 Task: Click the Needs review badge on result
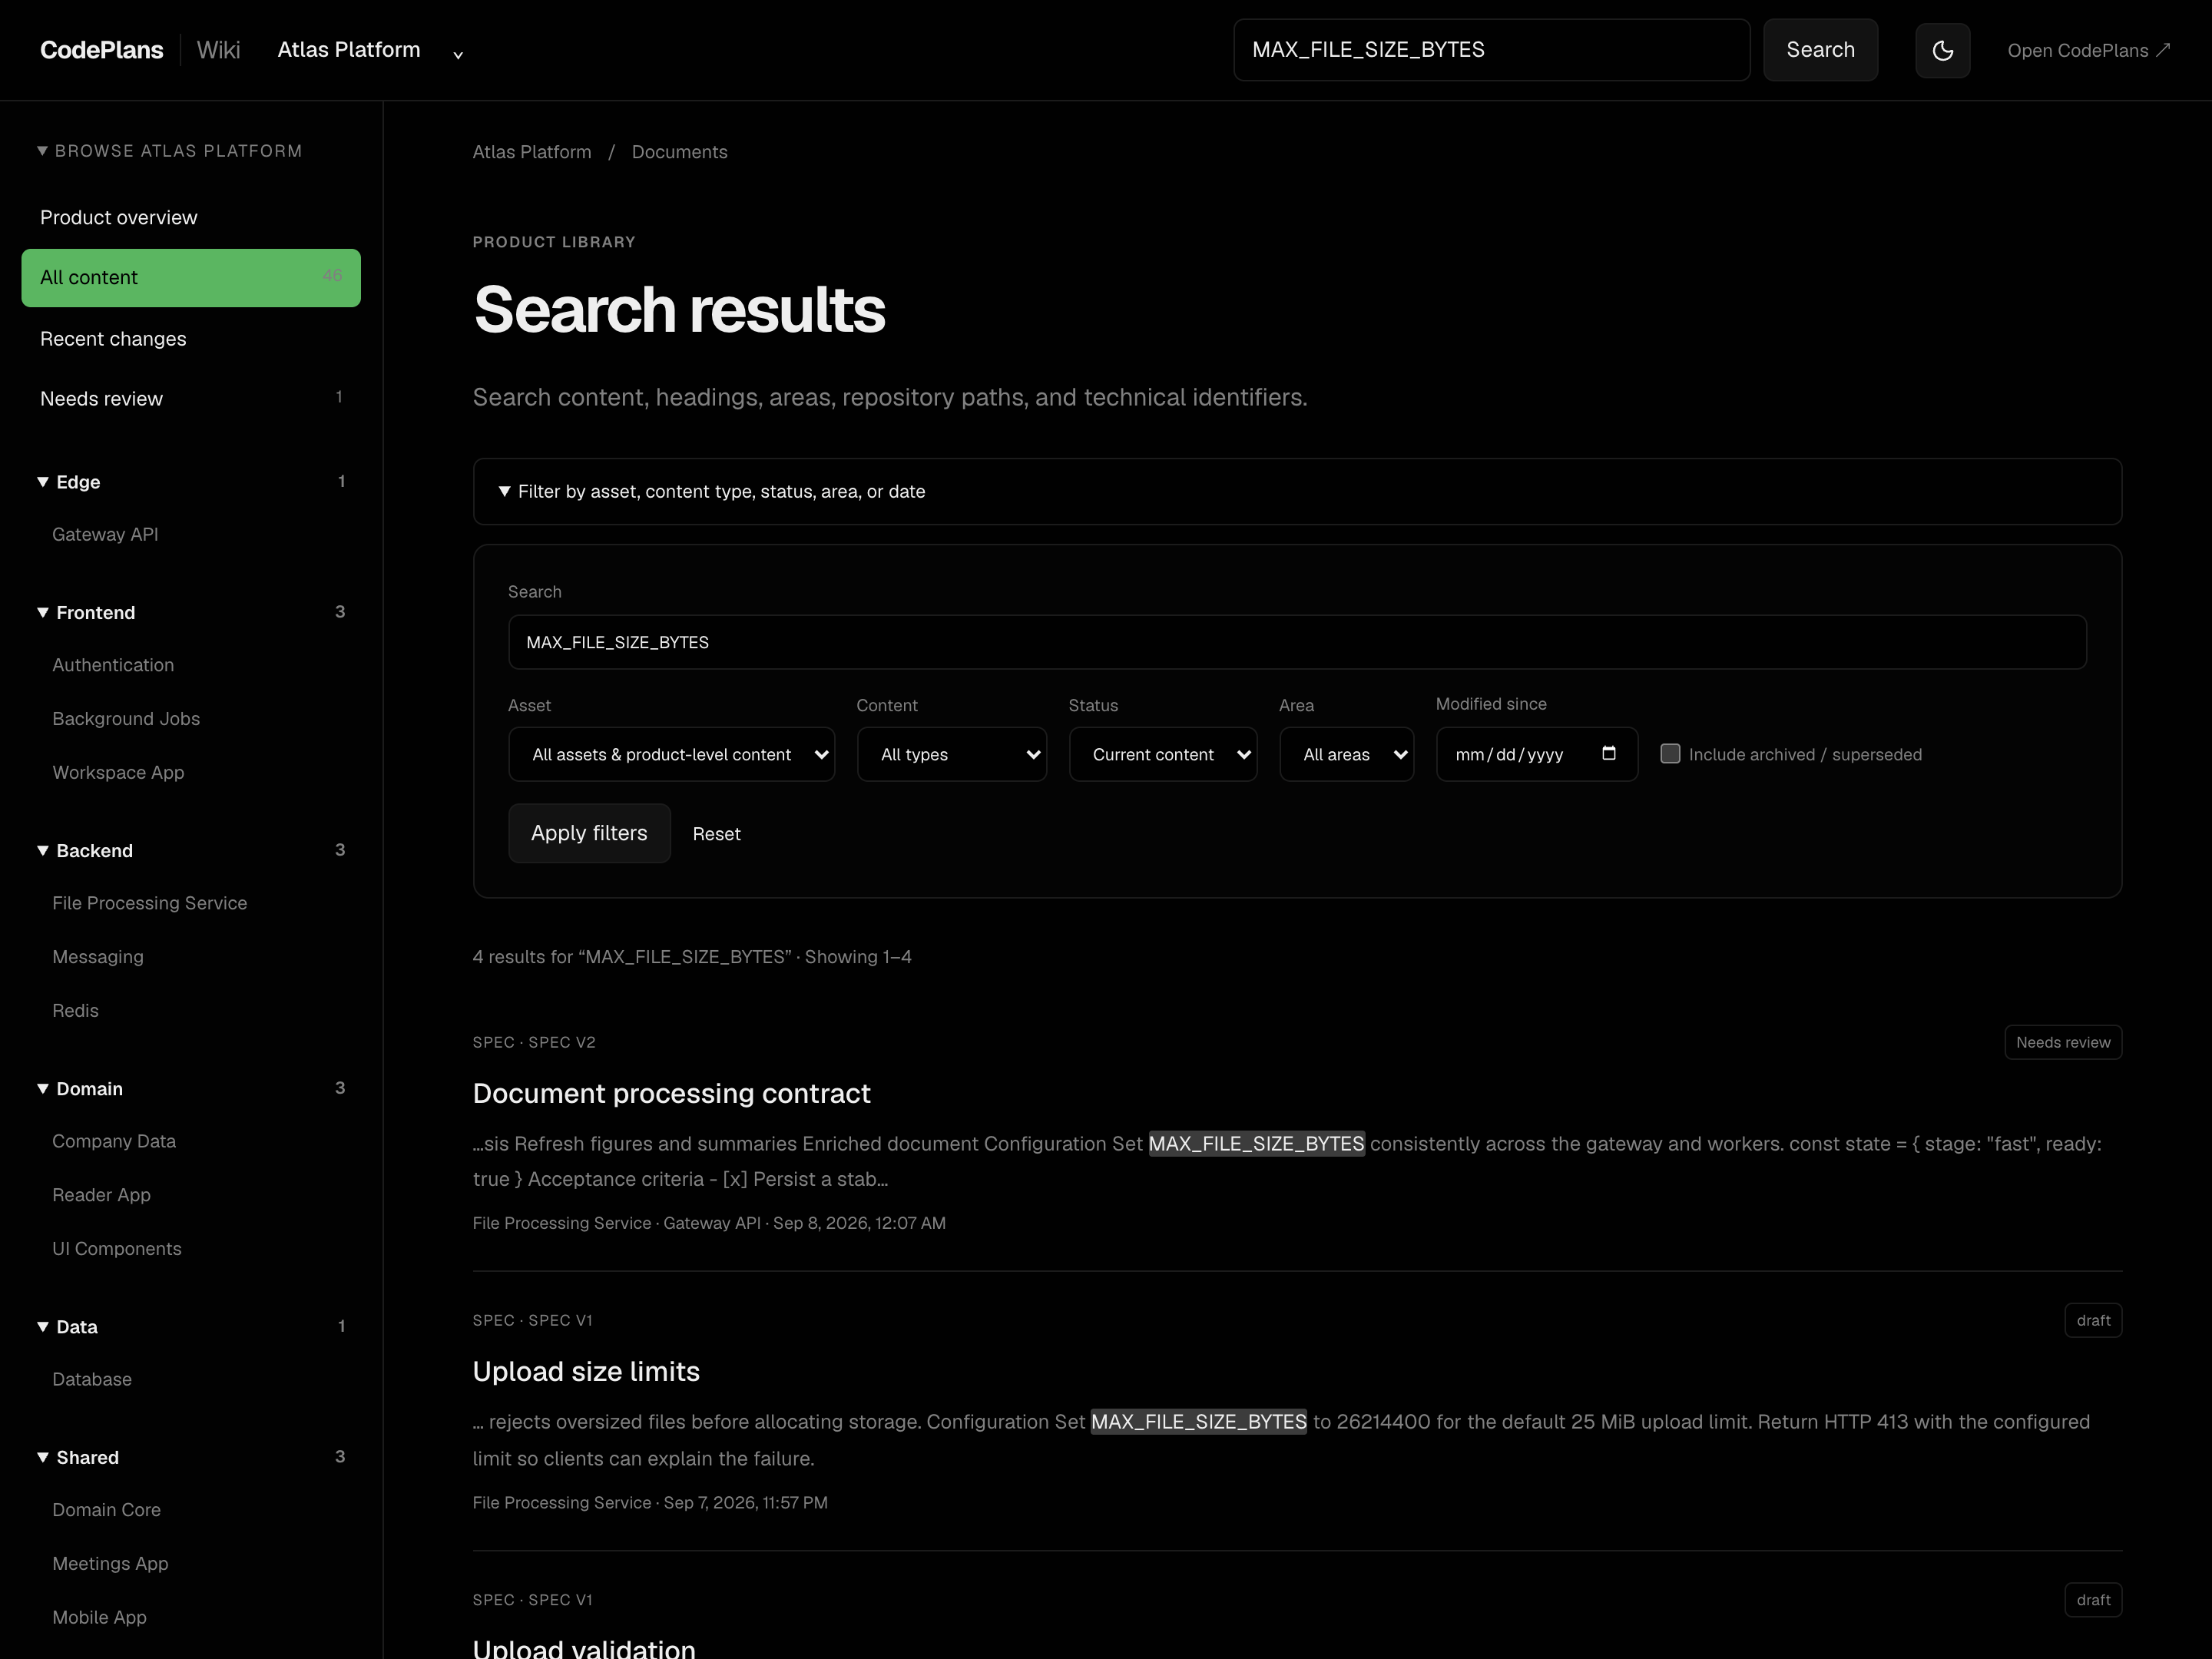(x=2062, y=1042)
